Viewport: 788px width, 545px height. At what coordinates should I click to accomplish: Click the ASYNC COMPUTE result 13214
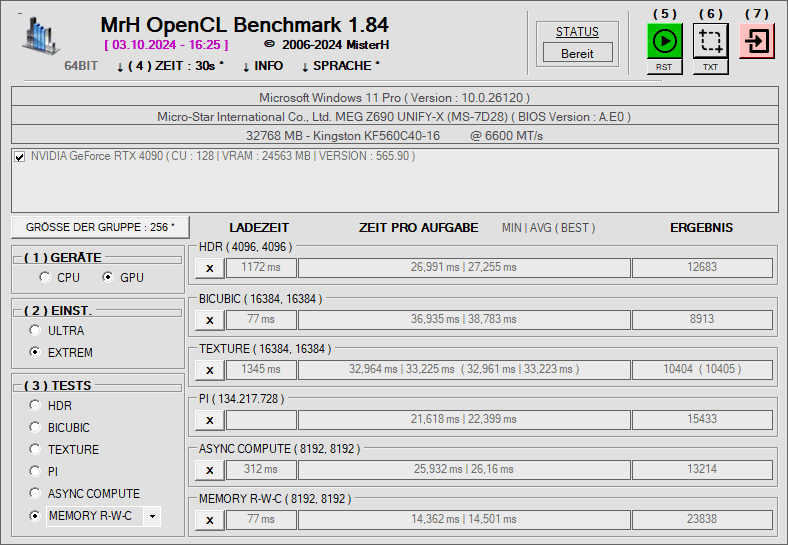[x=702, y=470]
